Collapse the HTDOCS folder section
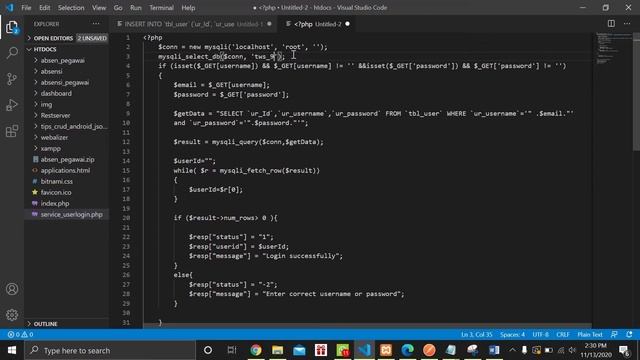 [67, 49]
